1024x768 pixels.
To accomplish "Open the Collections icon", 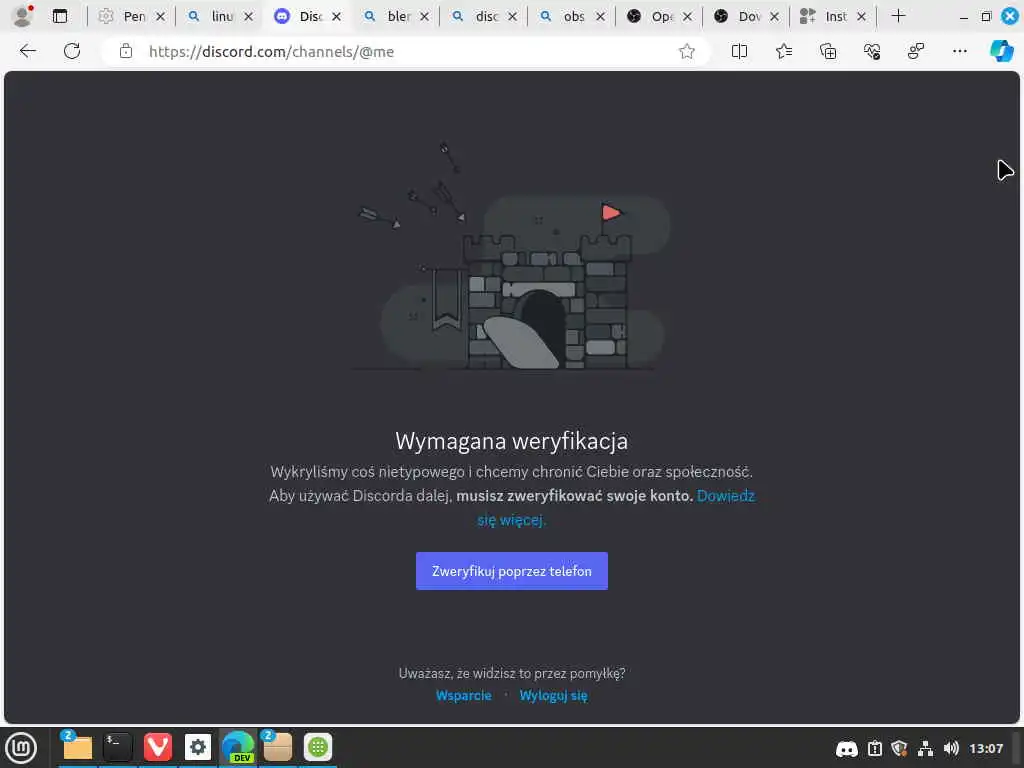I will coord(827,51).
